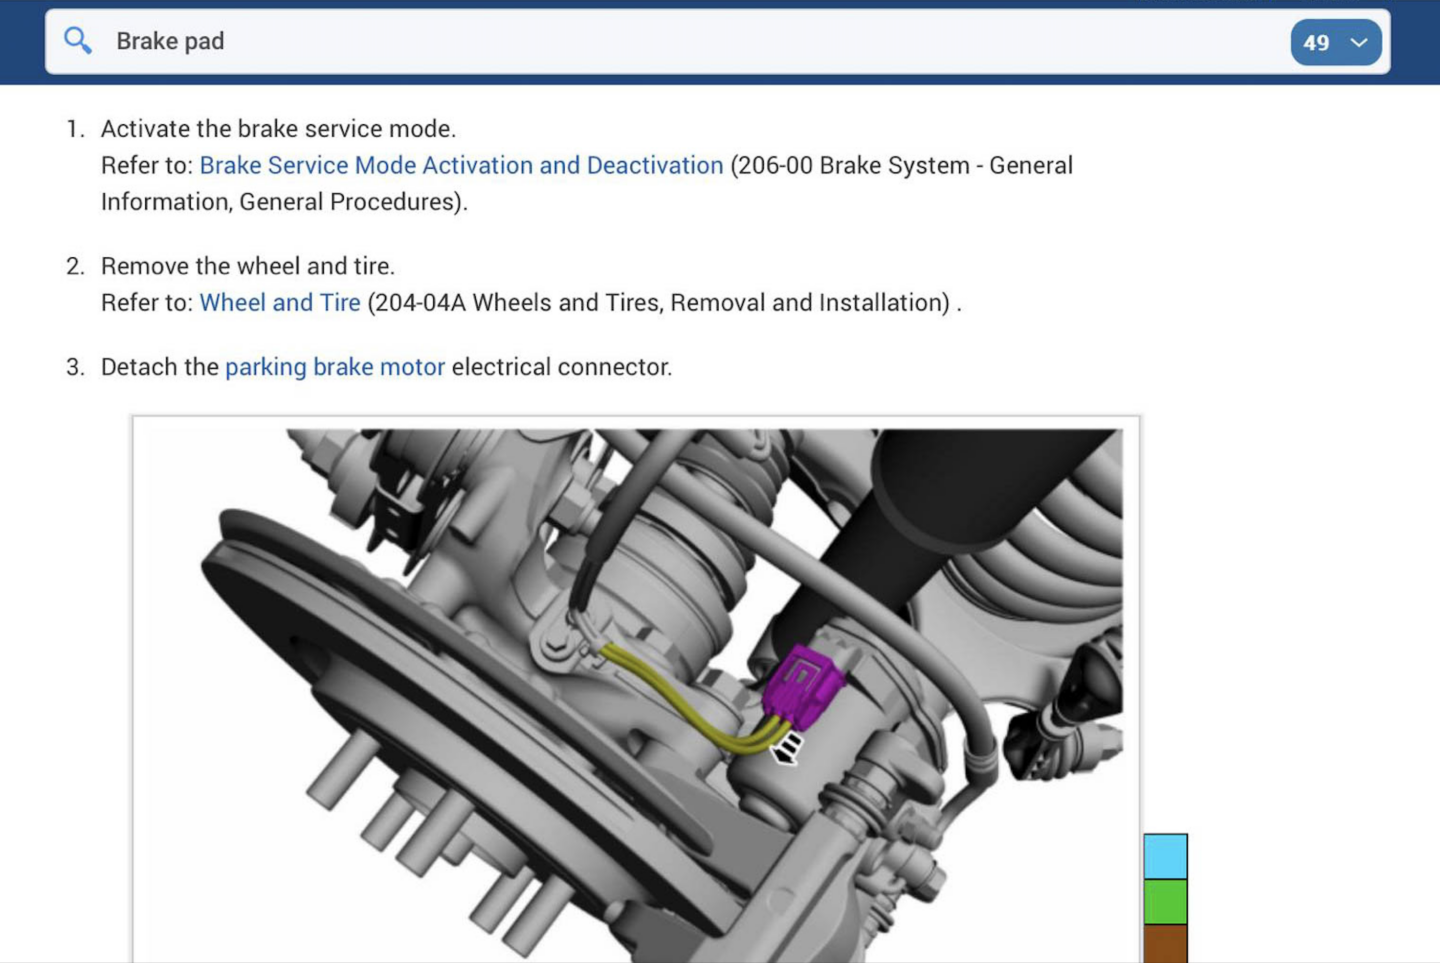Click the magnifying glass search icon
The width and height of the screenshot is (1440, 963).
point(77,41)
